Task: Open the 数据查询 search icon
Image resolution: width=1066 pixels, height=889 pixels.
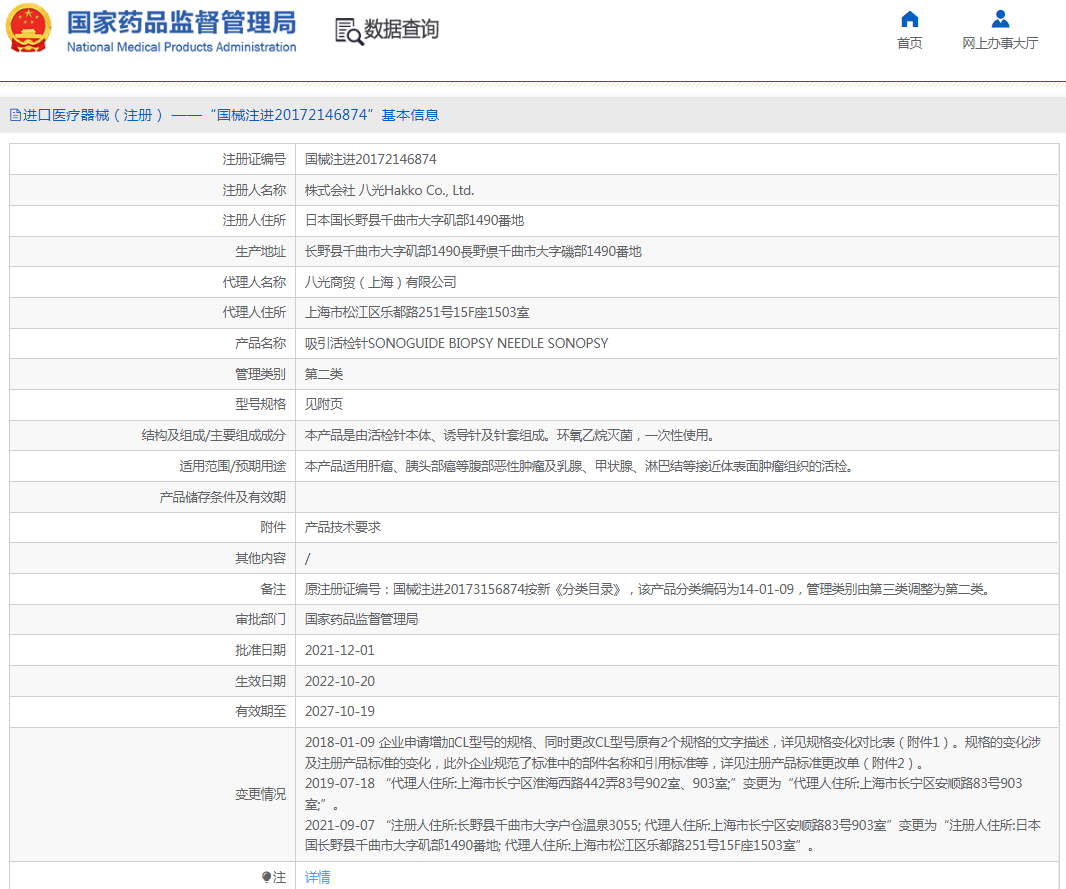Action: 349,31
